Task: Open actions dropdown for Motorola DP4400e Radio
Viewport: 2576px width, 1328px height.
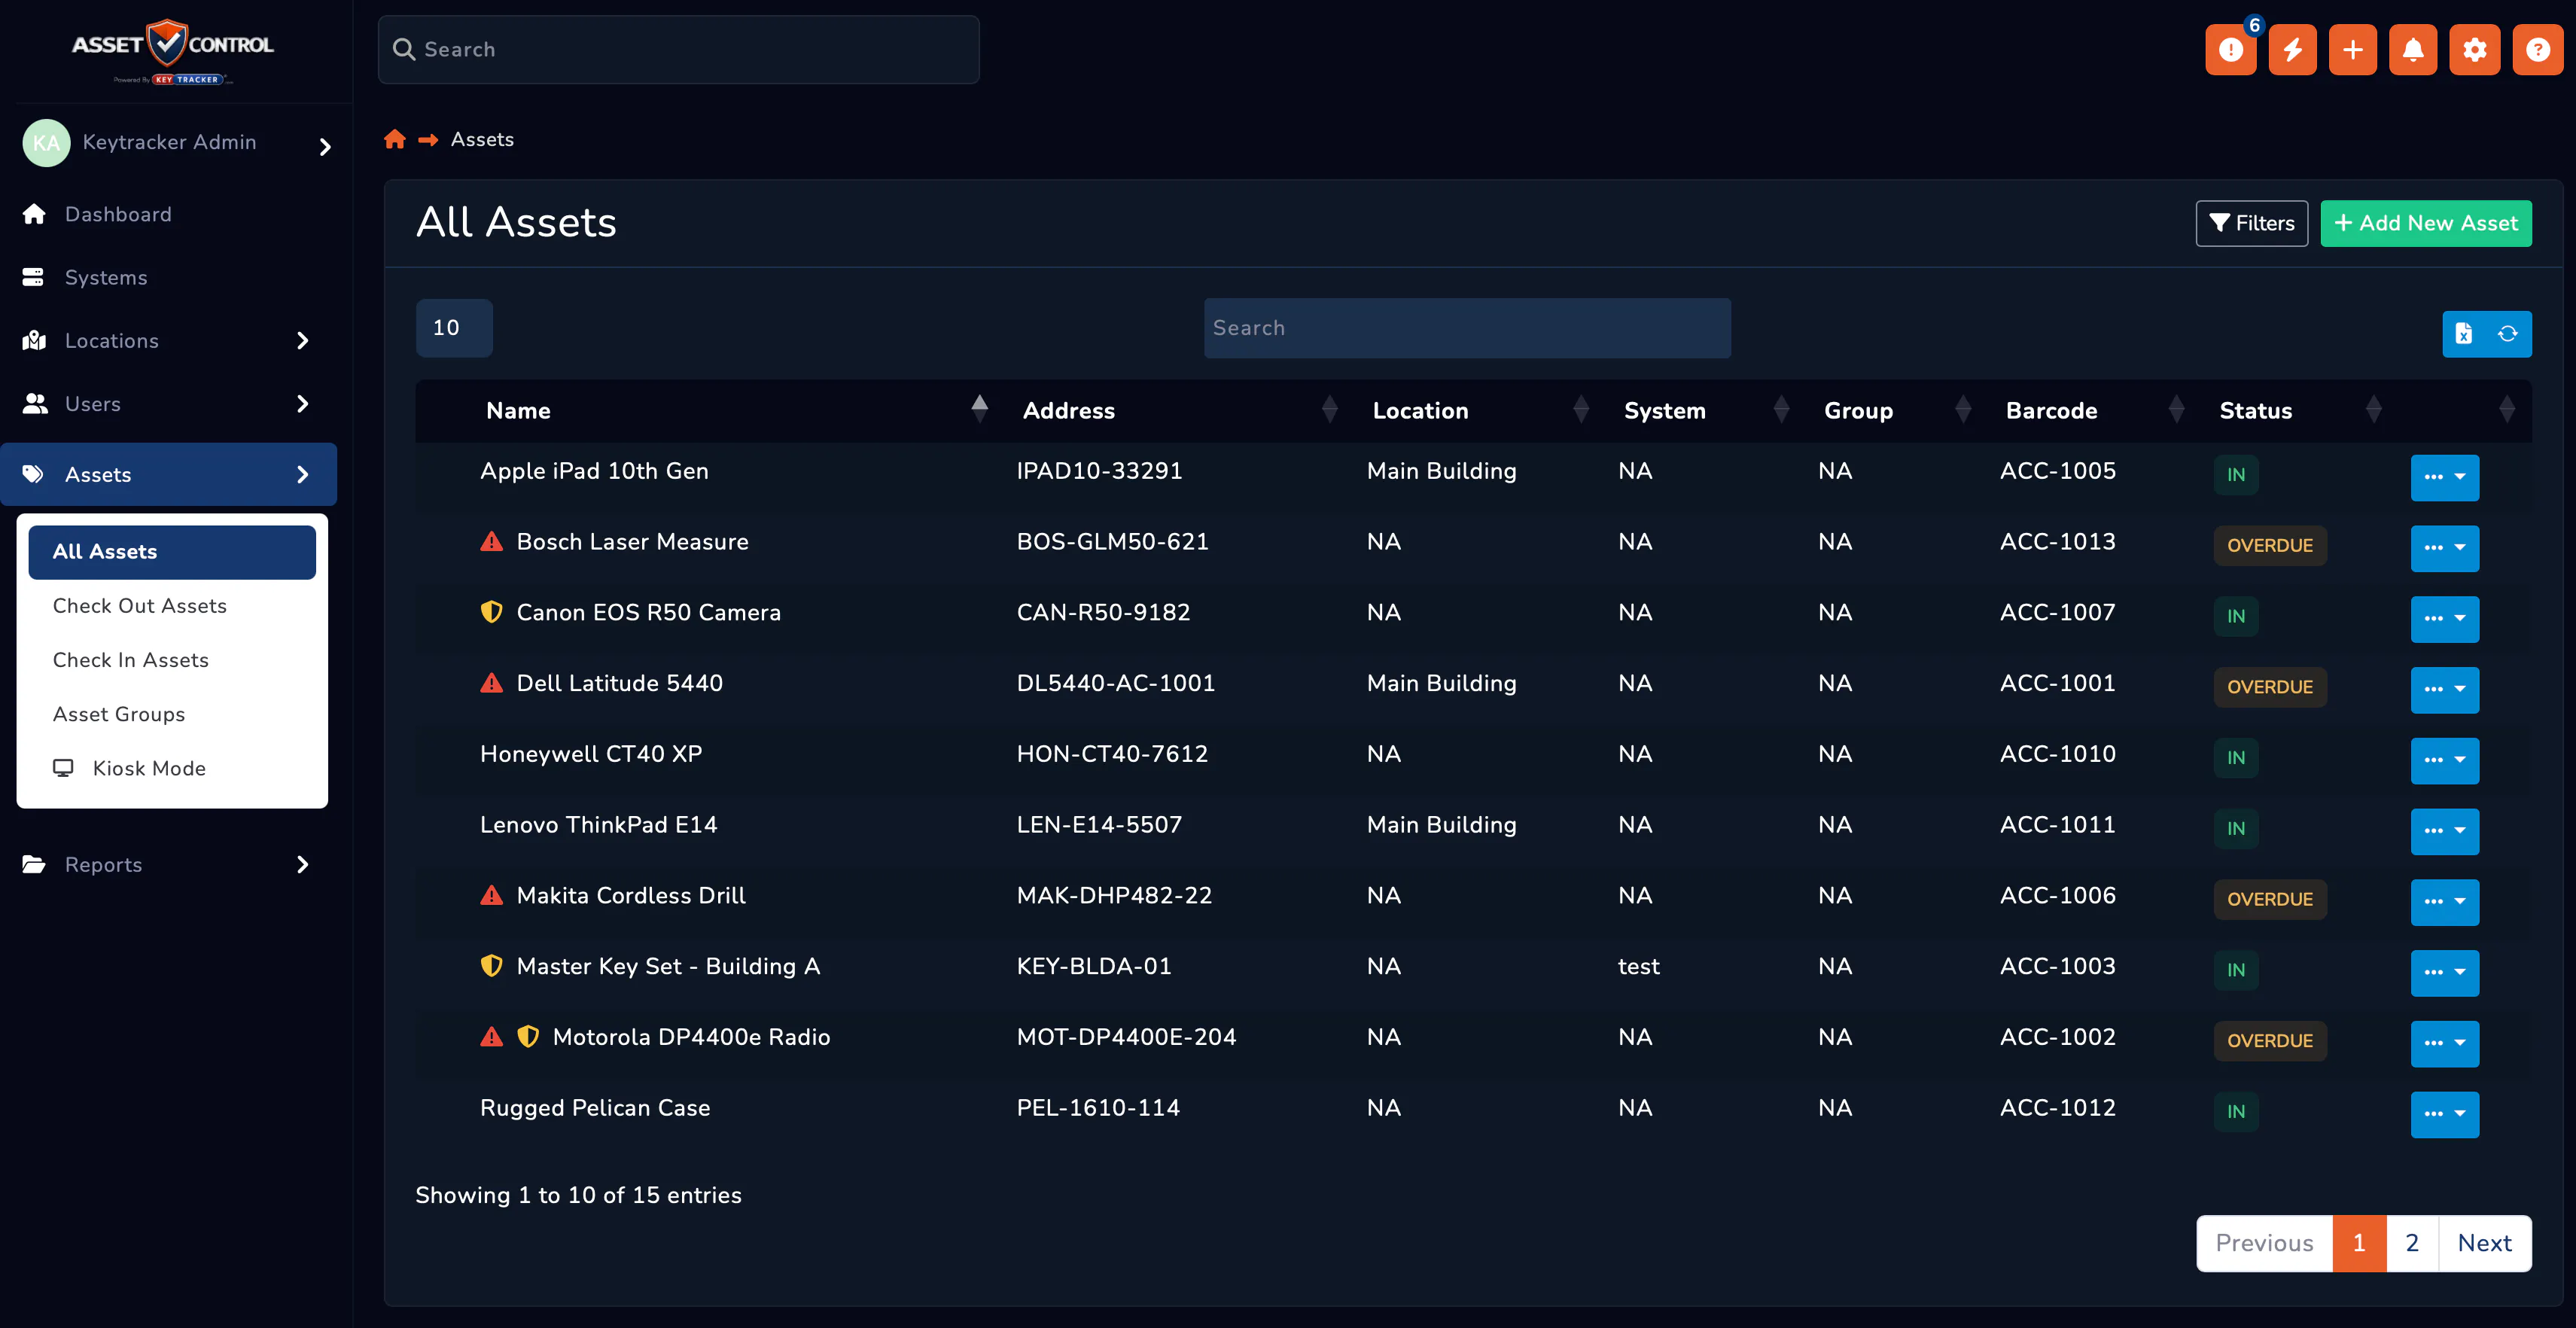Action: (2444, 1043)
